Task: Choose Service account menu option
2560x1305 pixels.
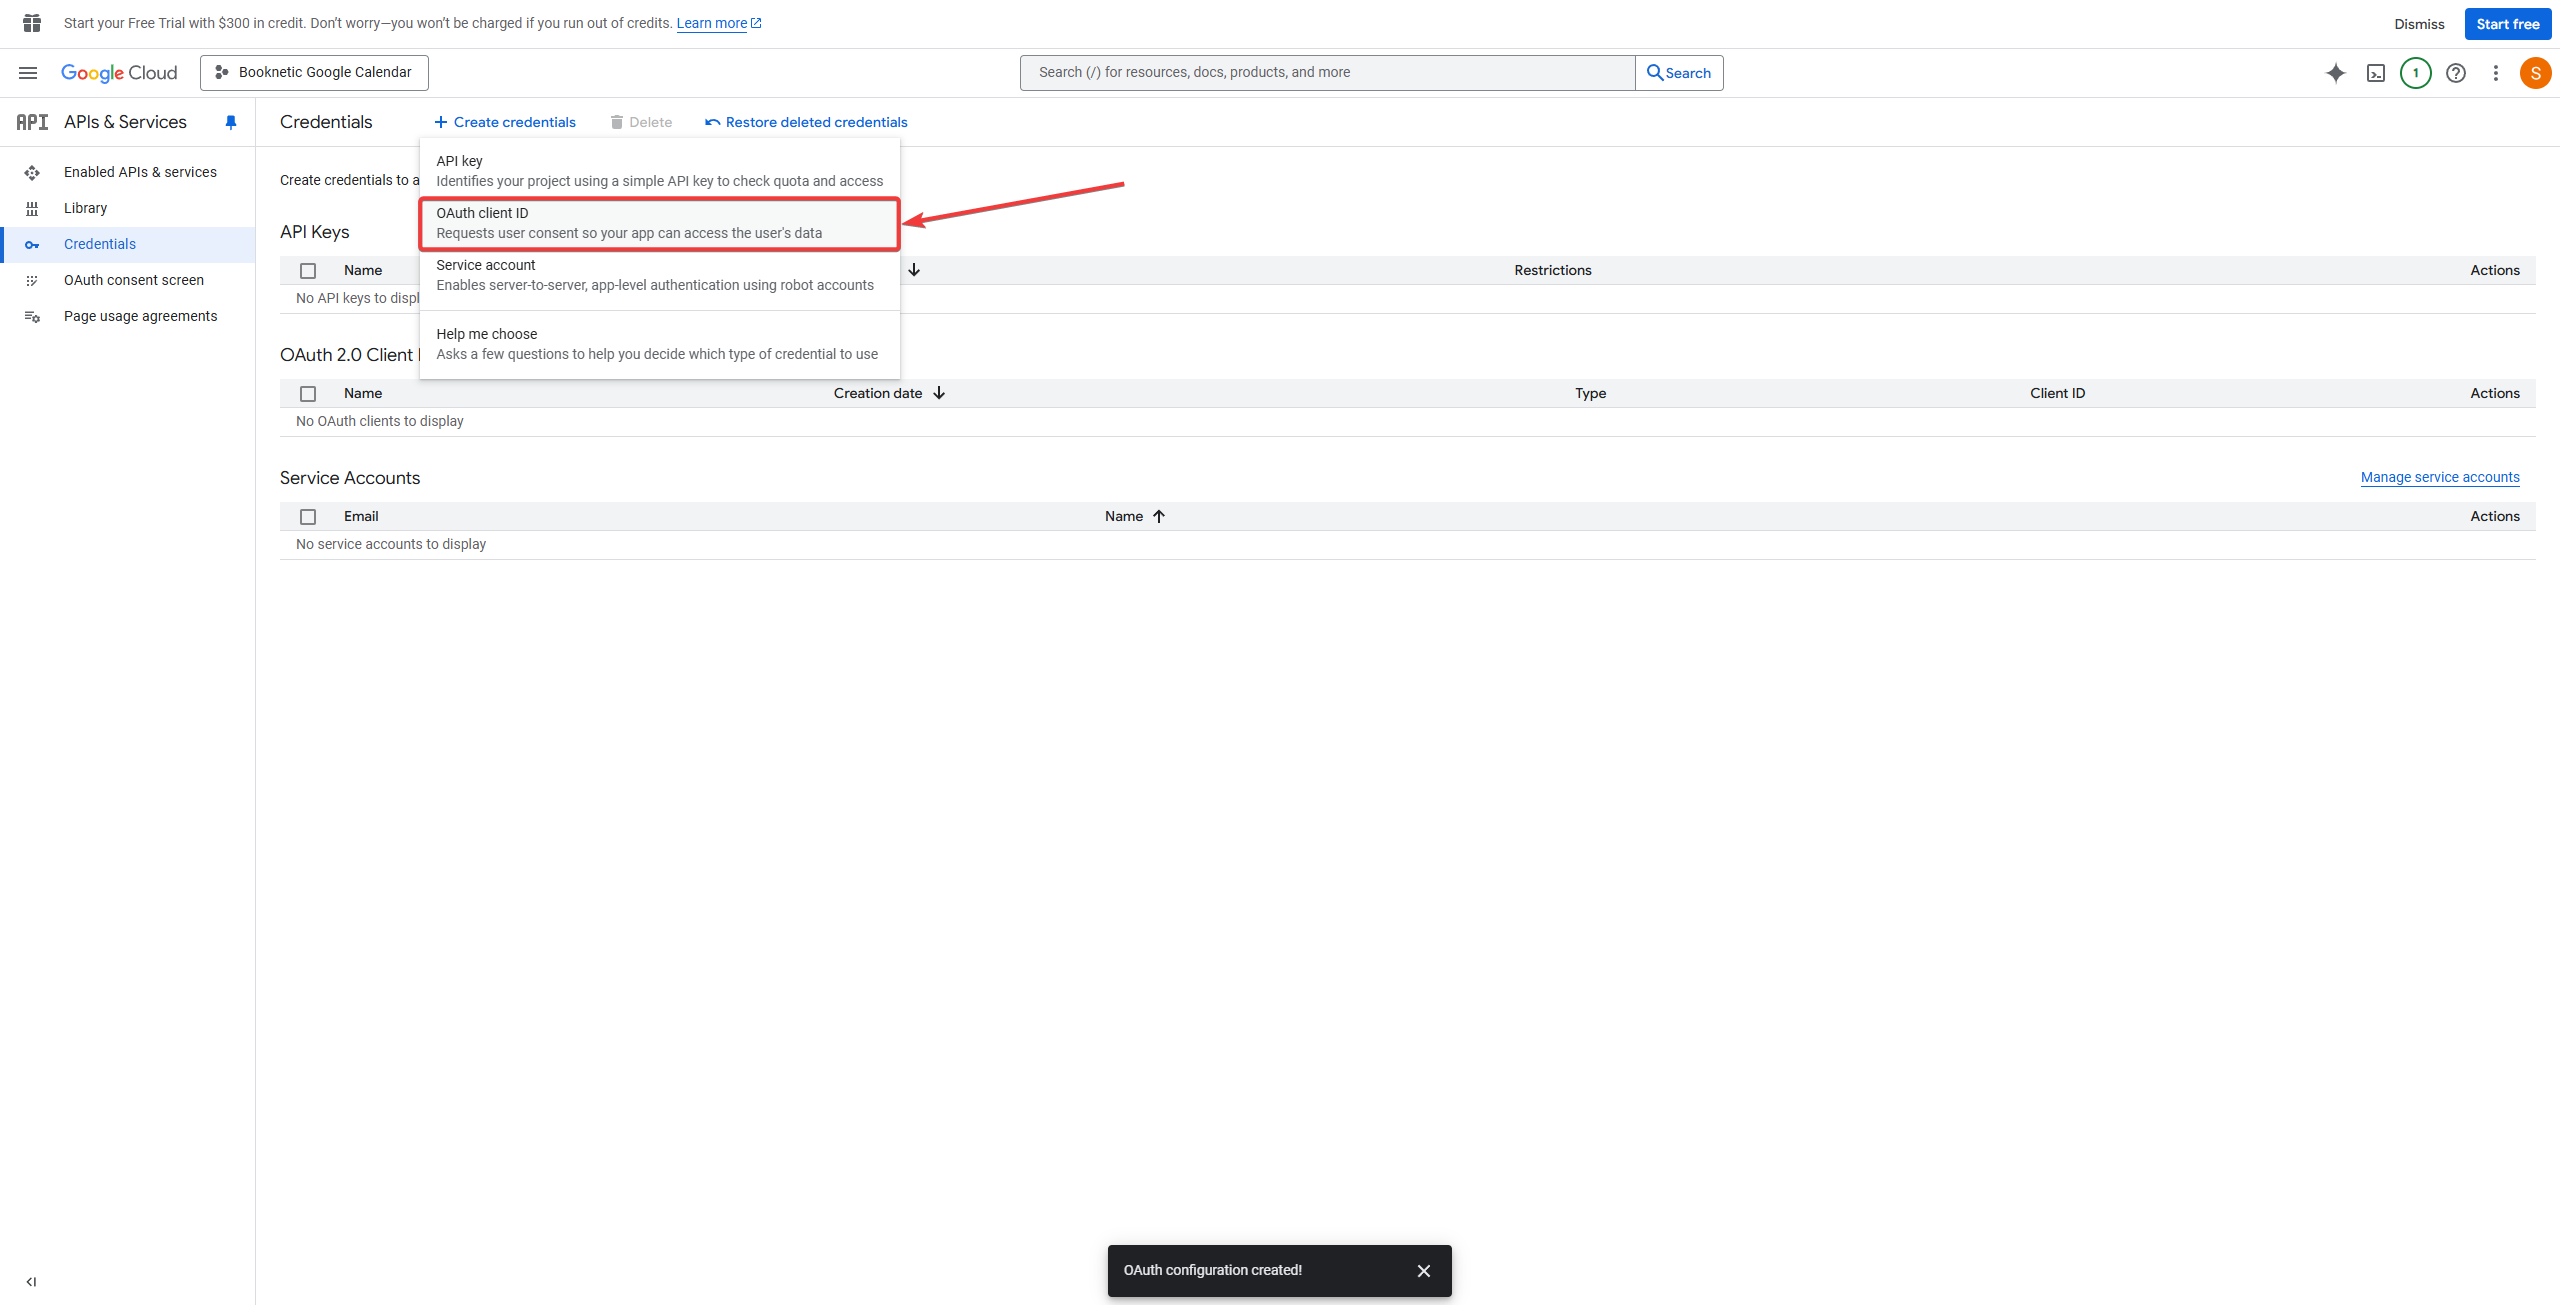Action: coord(660,275)
